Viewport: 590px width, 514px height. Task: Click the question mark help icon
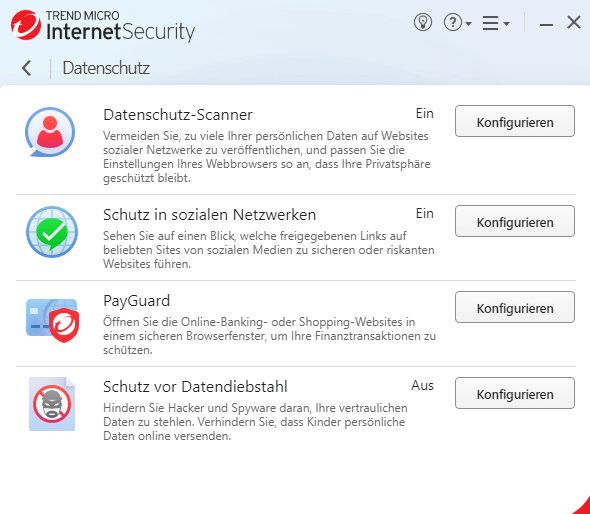453,23
